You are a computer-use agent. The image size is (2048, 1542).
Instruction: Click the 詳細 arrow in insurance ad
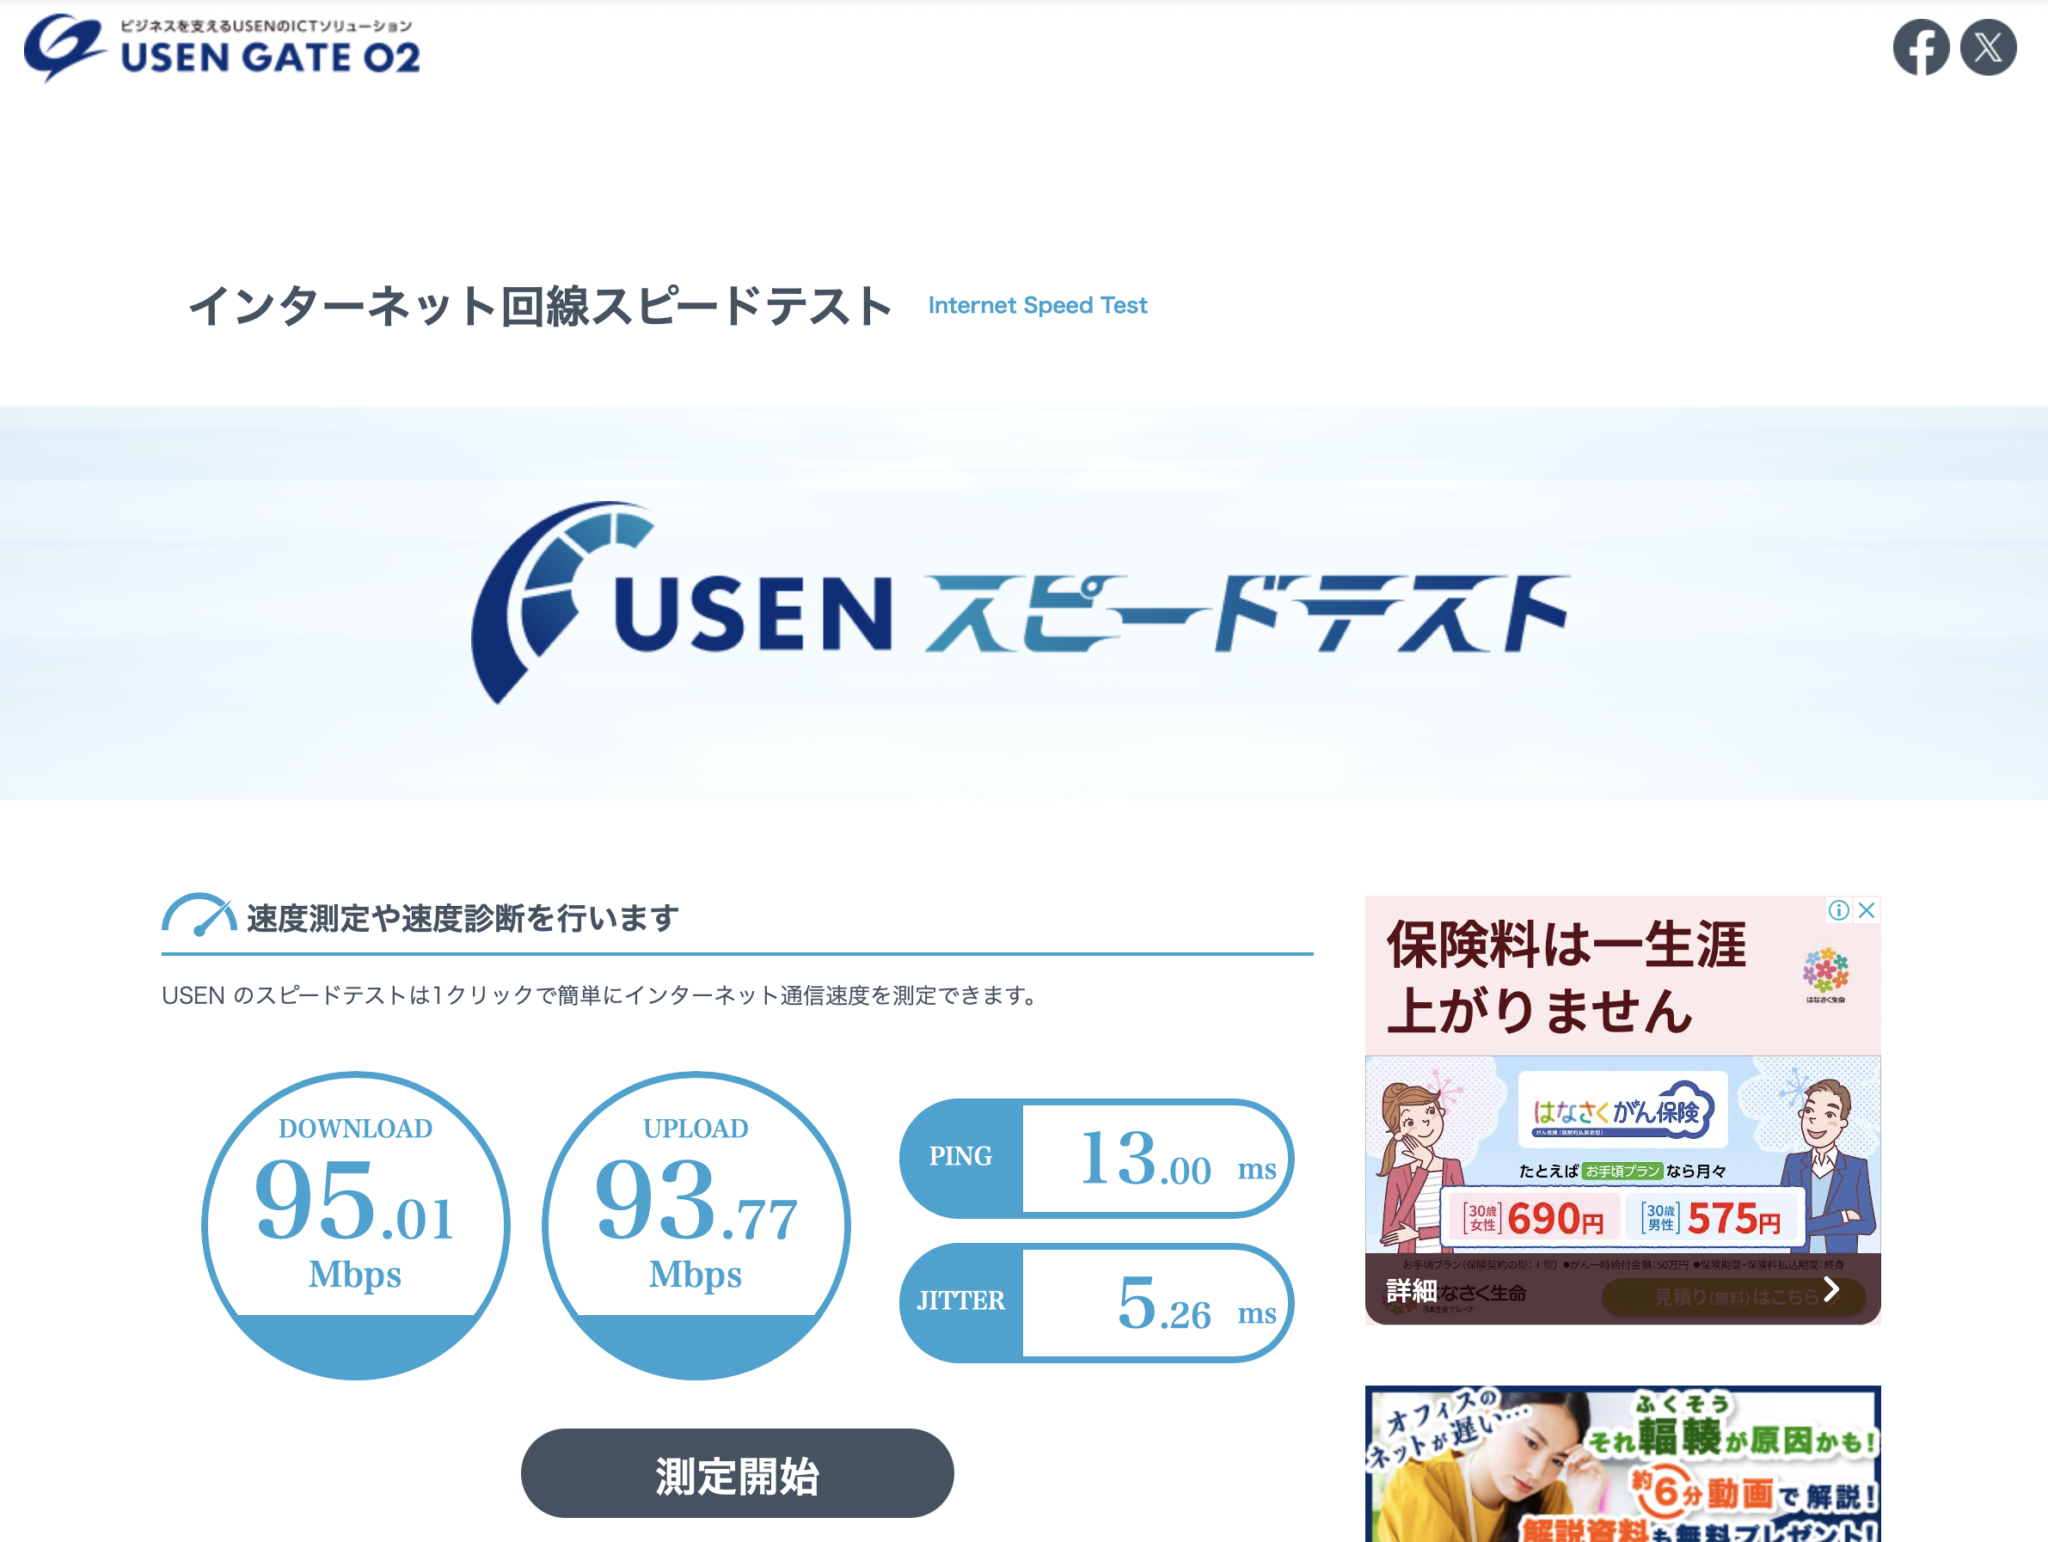tap(1831, 1290)
